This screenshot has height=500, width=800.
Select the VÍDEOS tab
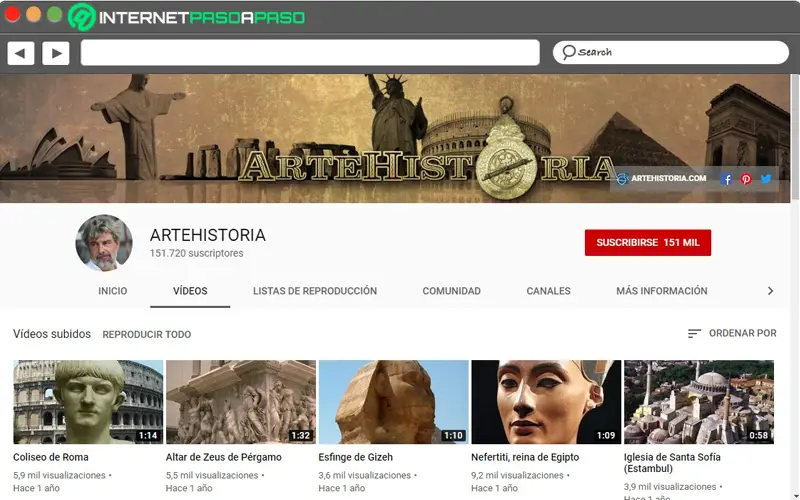click(x=190, y=291)
